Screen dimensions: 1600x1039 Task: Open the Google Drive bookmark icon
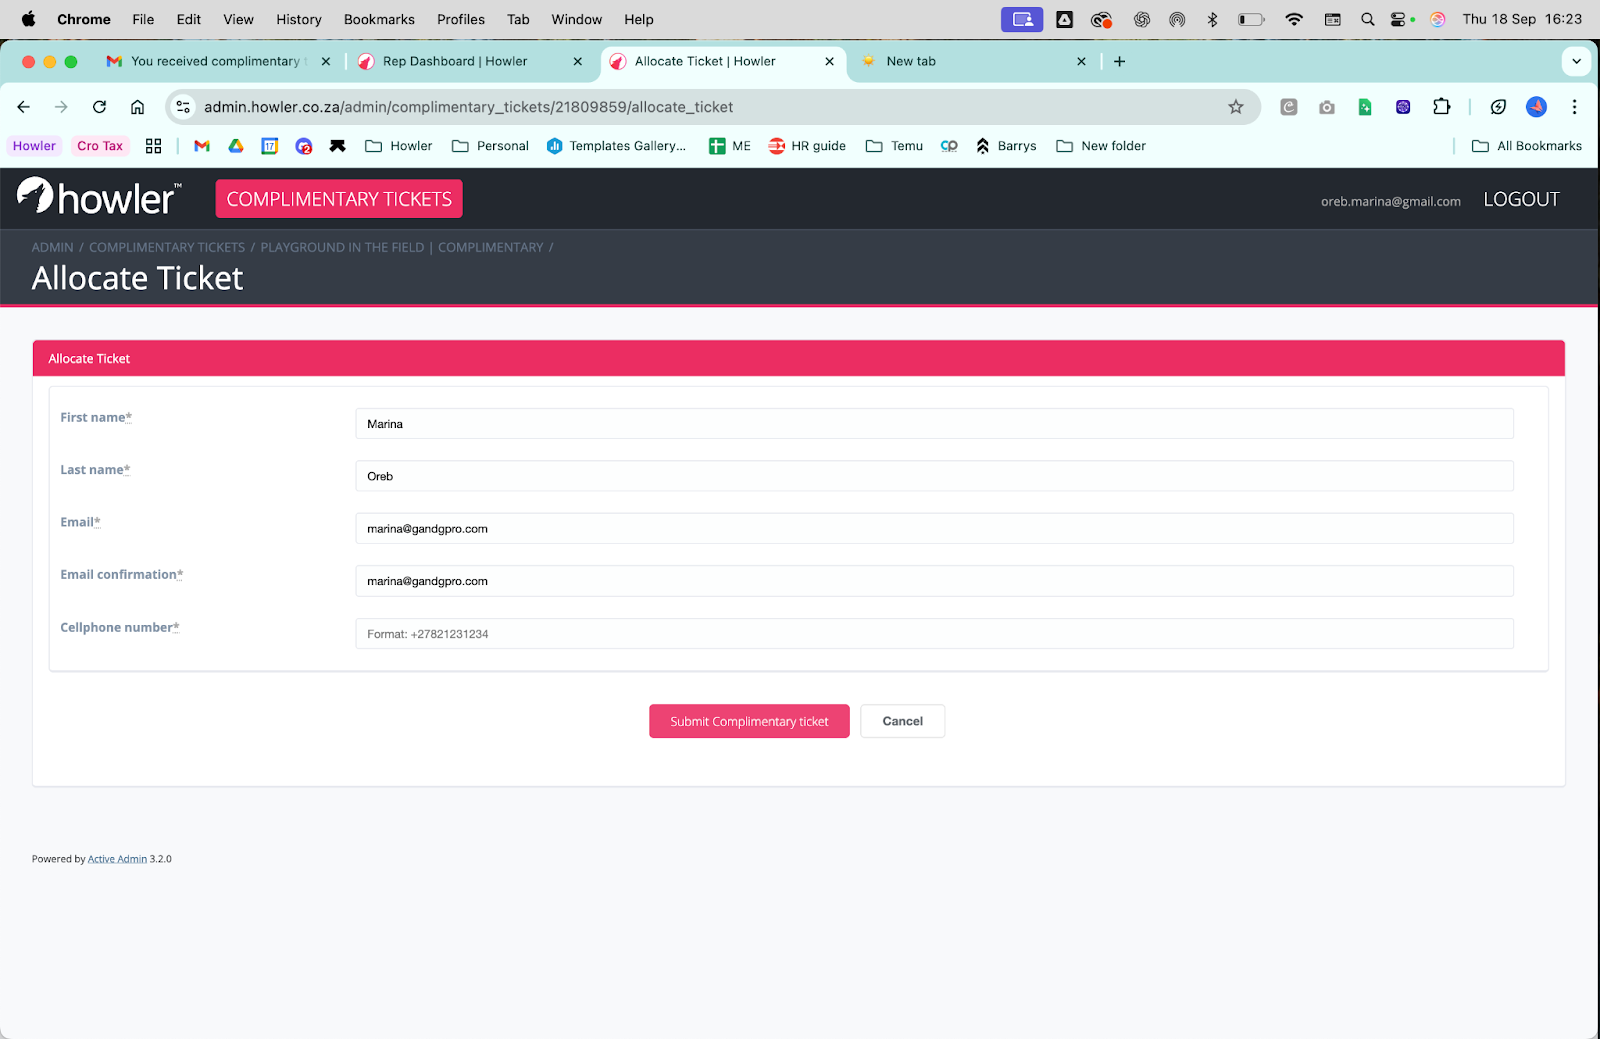[x=236, y=146]
